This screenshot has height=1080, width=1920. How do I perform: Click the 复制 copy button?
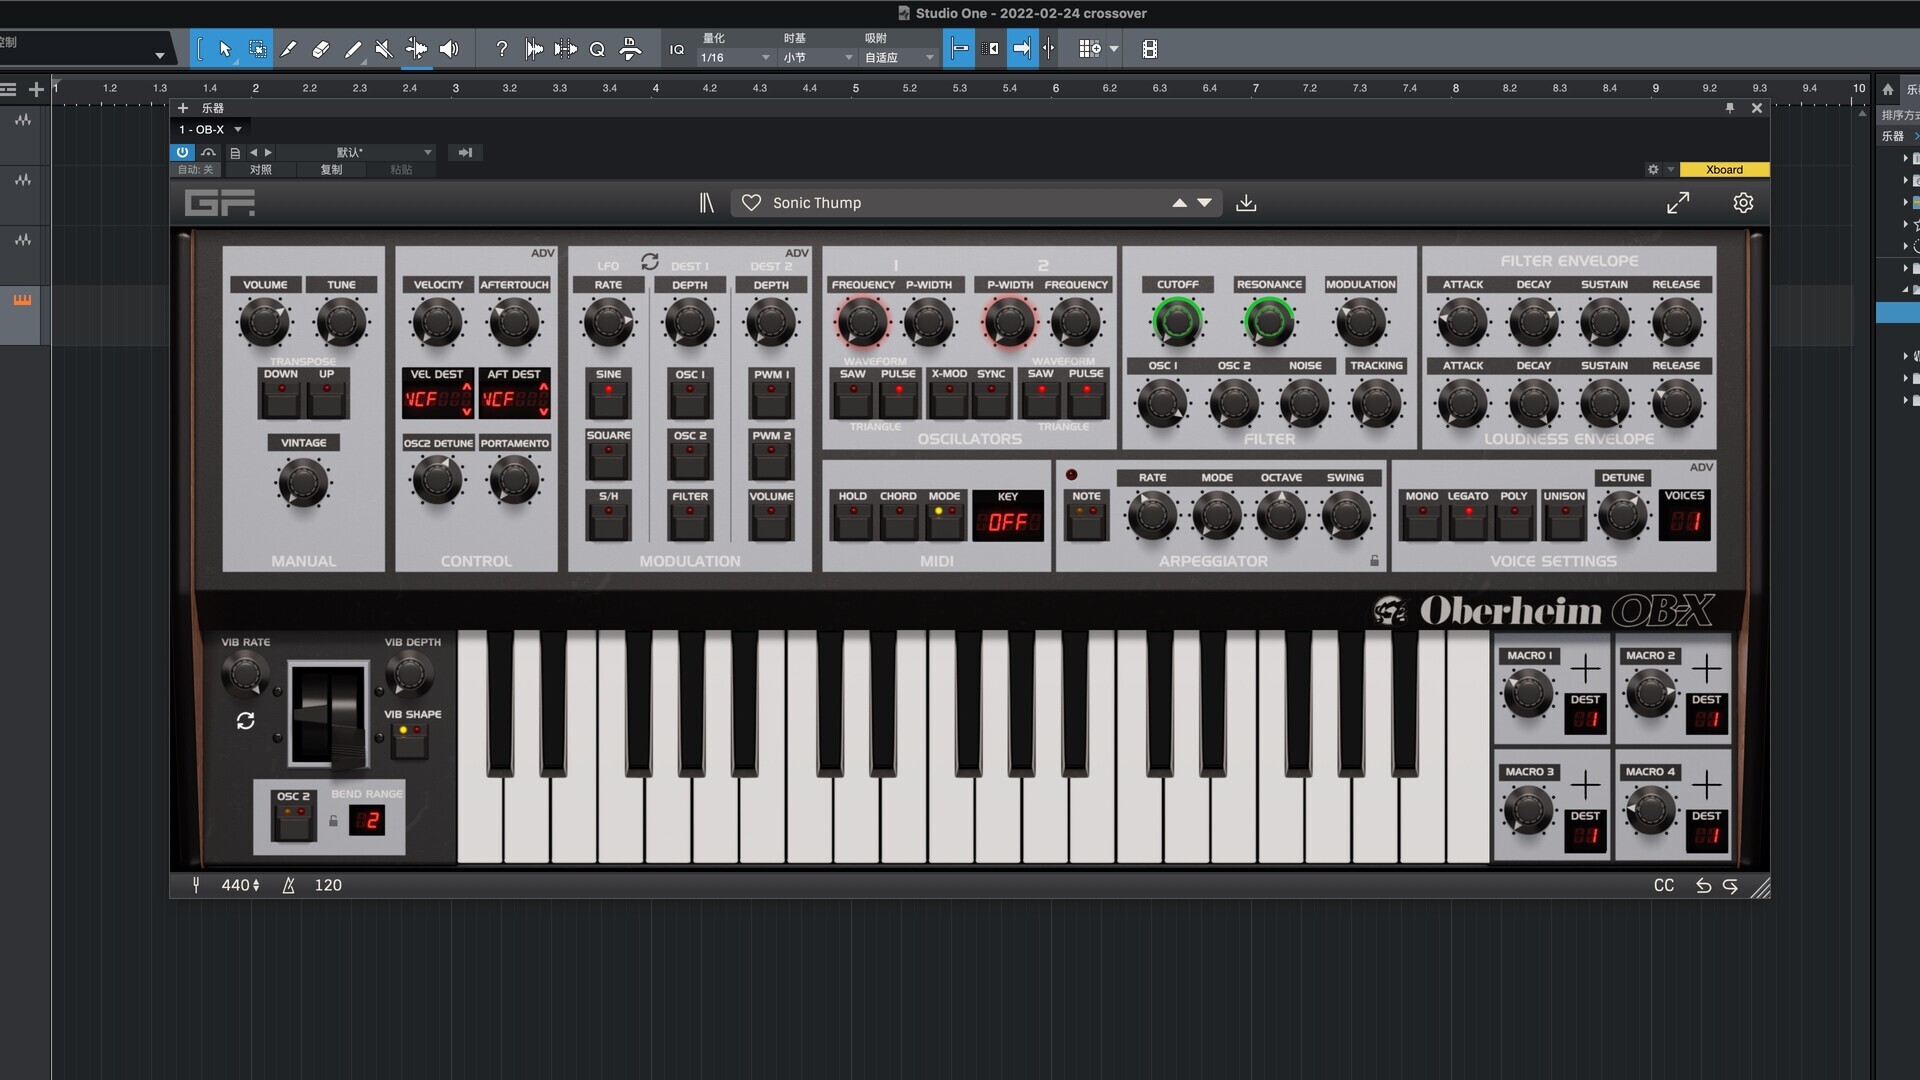coord(331,170)
